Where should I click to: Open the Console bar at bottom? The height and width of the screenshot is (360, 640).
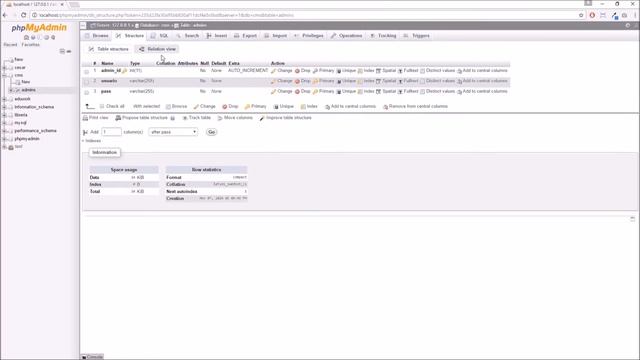coord(92,357)
